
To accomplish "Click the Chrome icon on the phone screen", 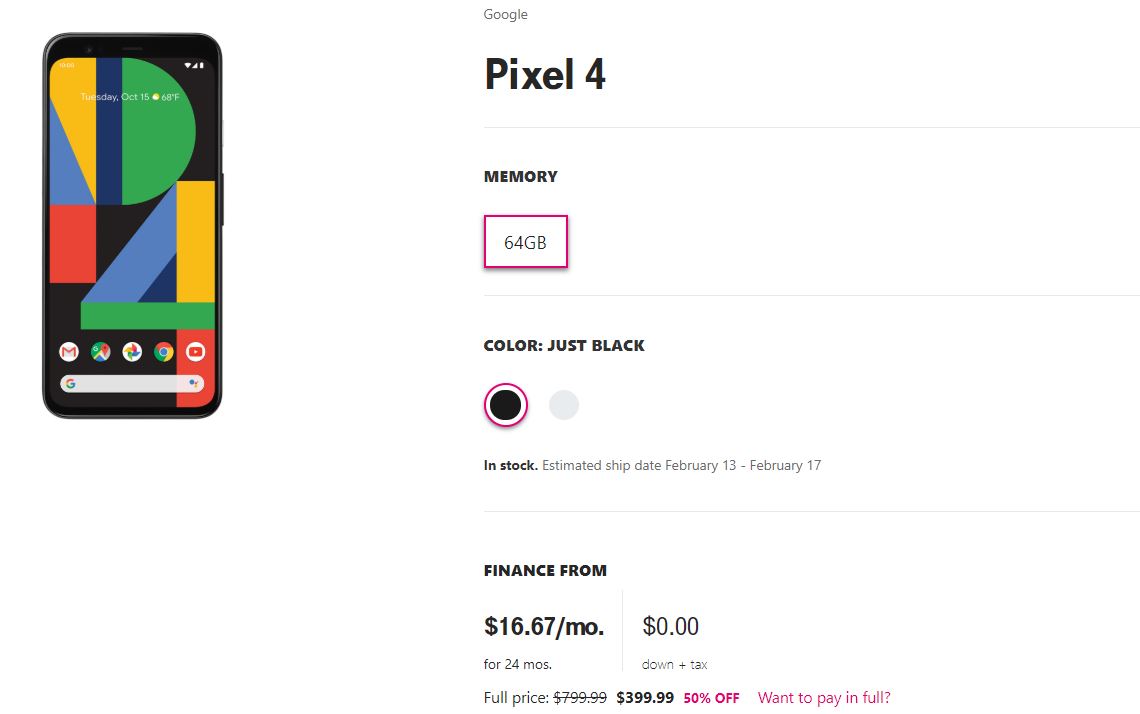I will [x=164, y=352].
